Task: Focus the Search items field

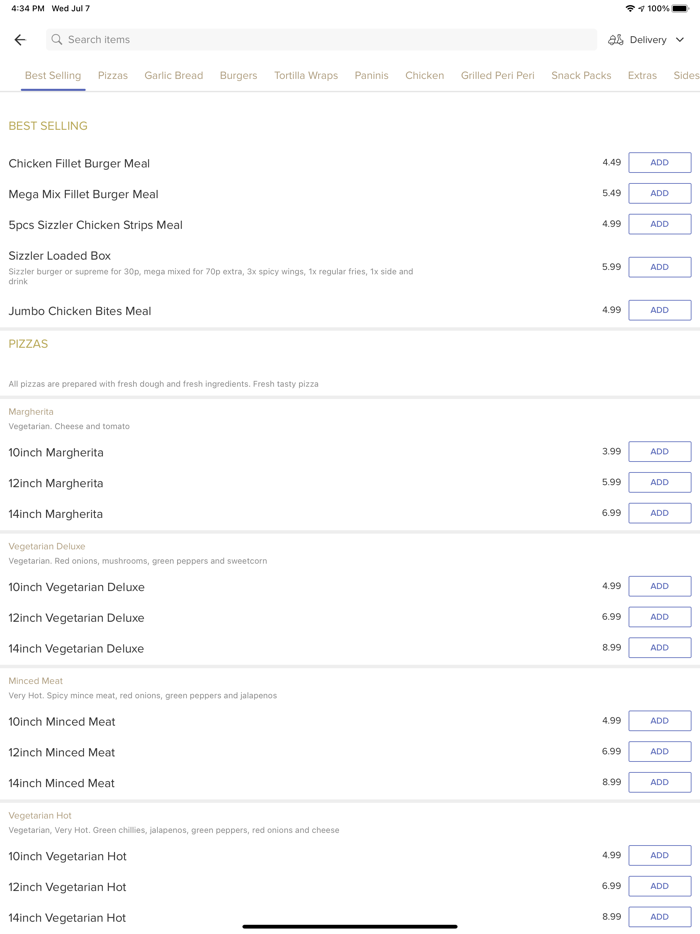Action: [321, 39]
